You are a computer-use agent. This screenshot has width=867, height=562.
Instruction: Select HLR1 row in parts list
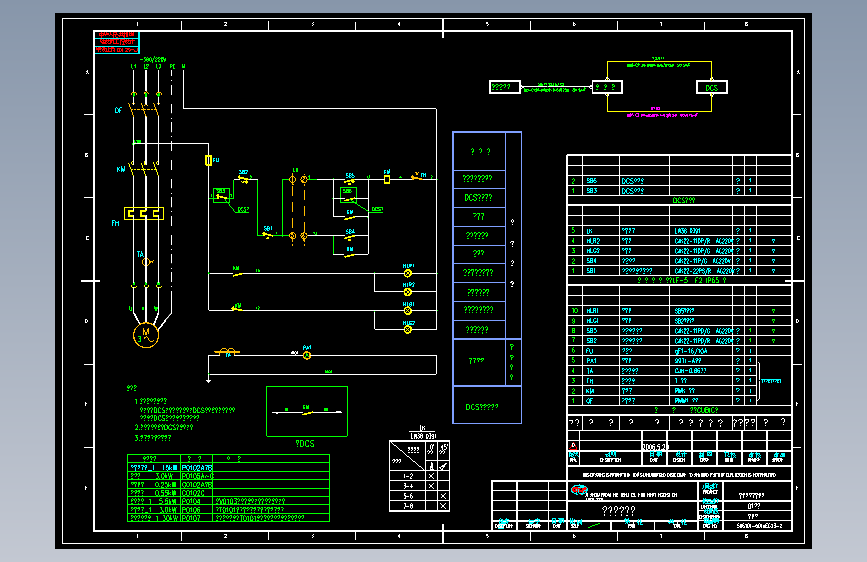coord(679,311)
